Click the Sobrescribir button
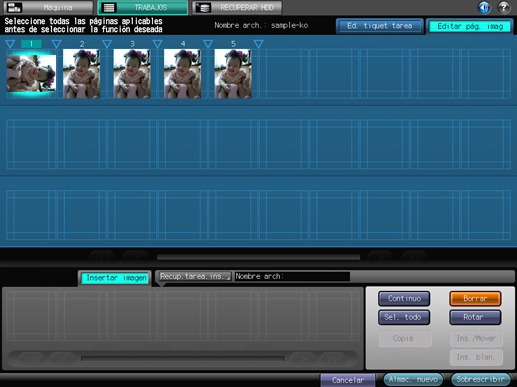This screenshot has width=517, height=387. tap(480, 379)
